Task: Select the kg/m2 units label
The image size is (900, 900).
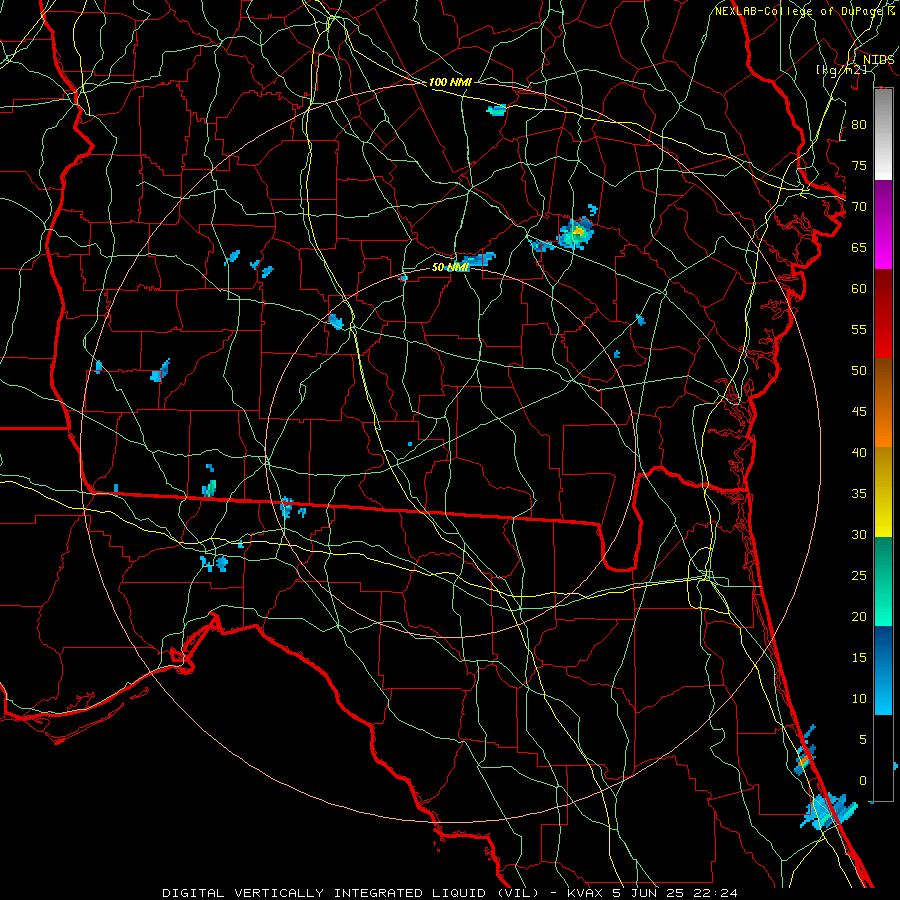Action: pos(841,70)
